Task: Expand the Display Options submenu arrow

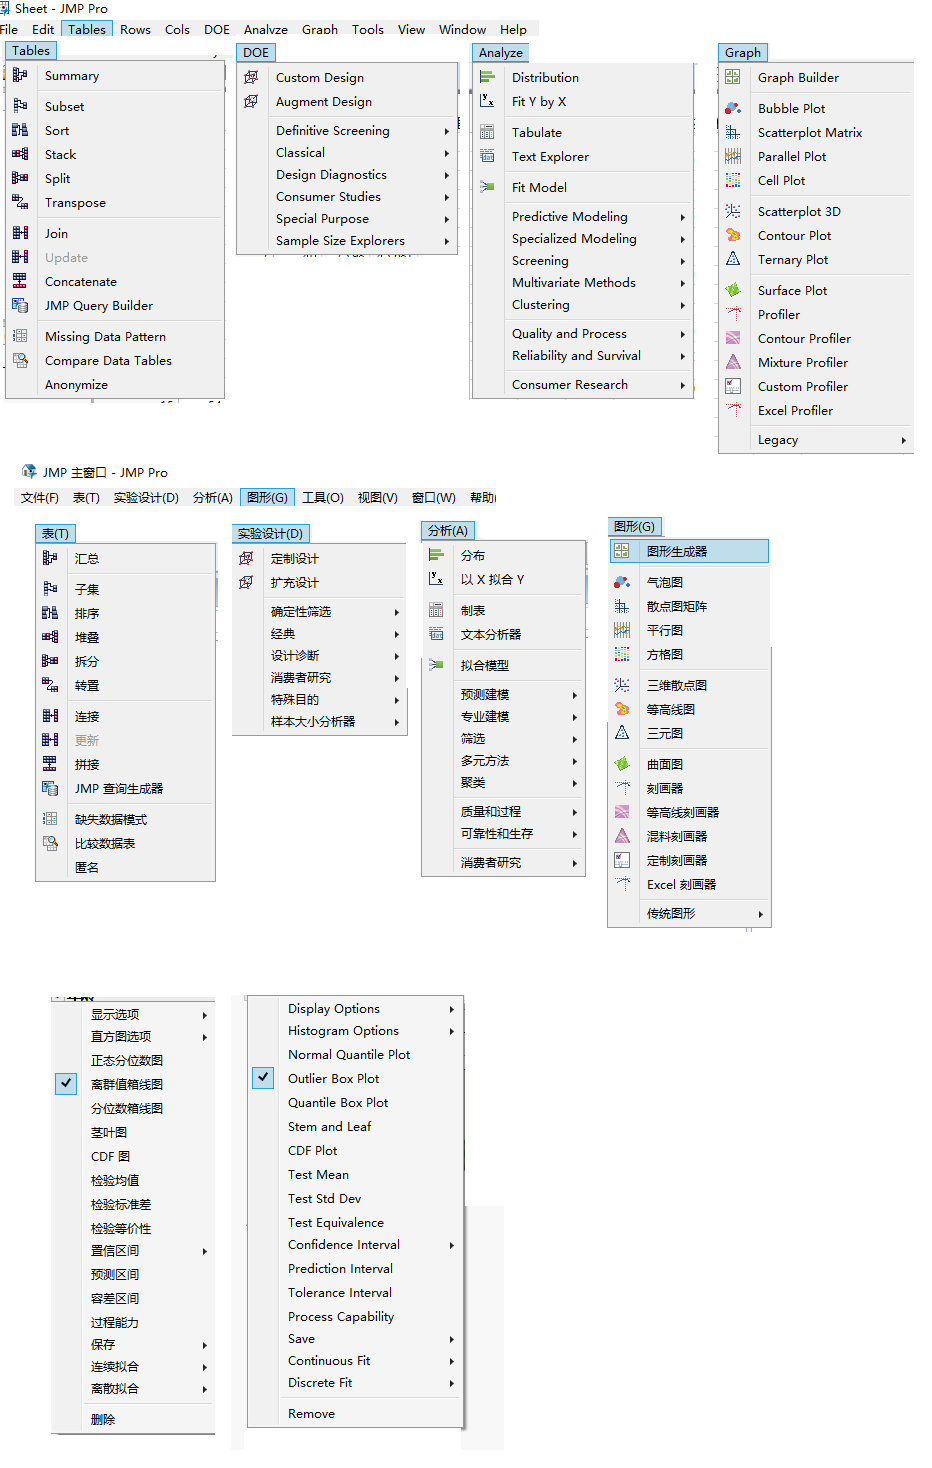Action: click(x=452, y=1009)
